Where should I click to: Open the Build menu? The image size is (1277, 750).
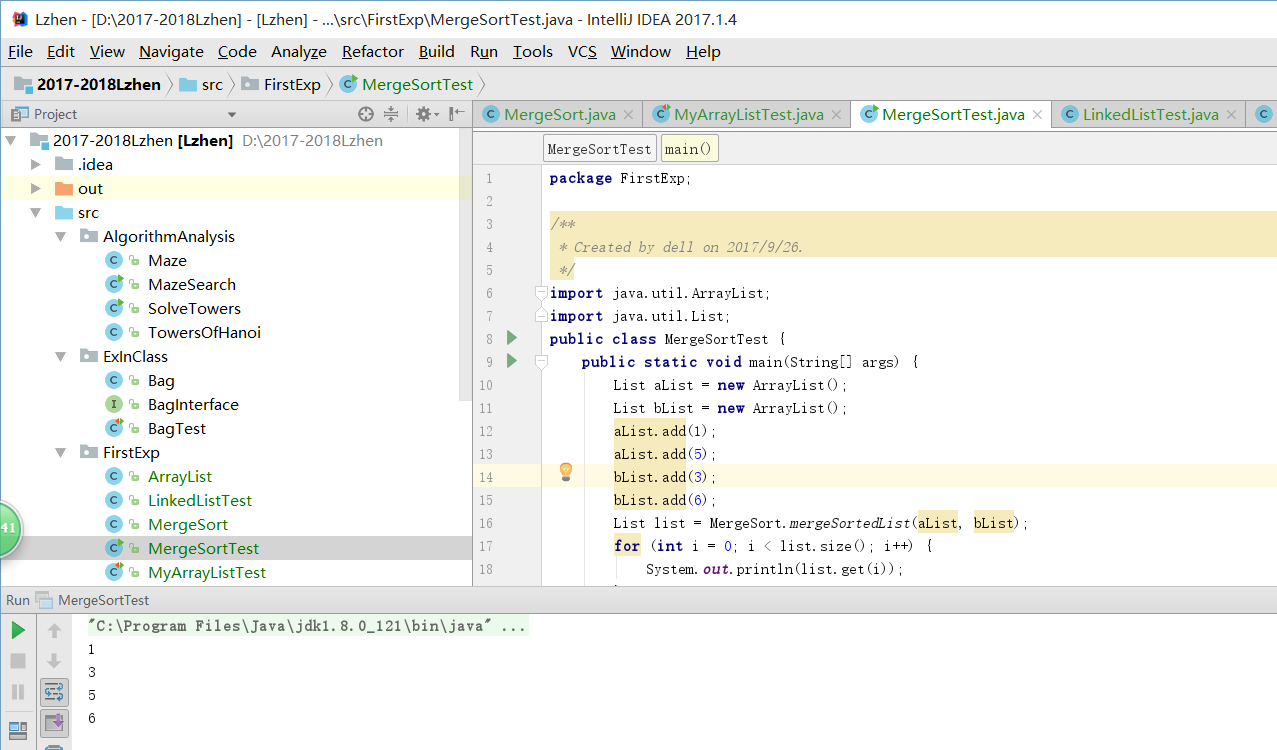click(436, 52)
